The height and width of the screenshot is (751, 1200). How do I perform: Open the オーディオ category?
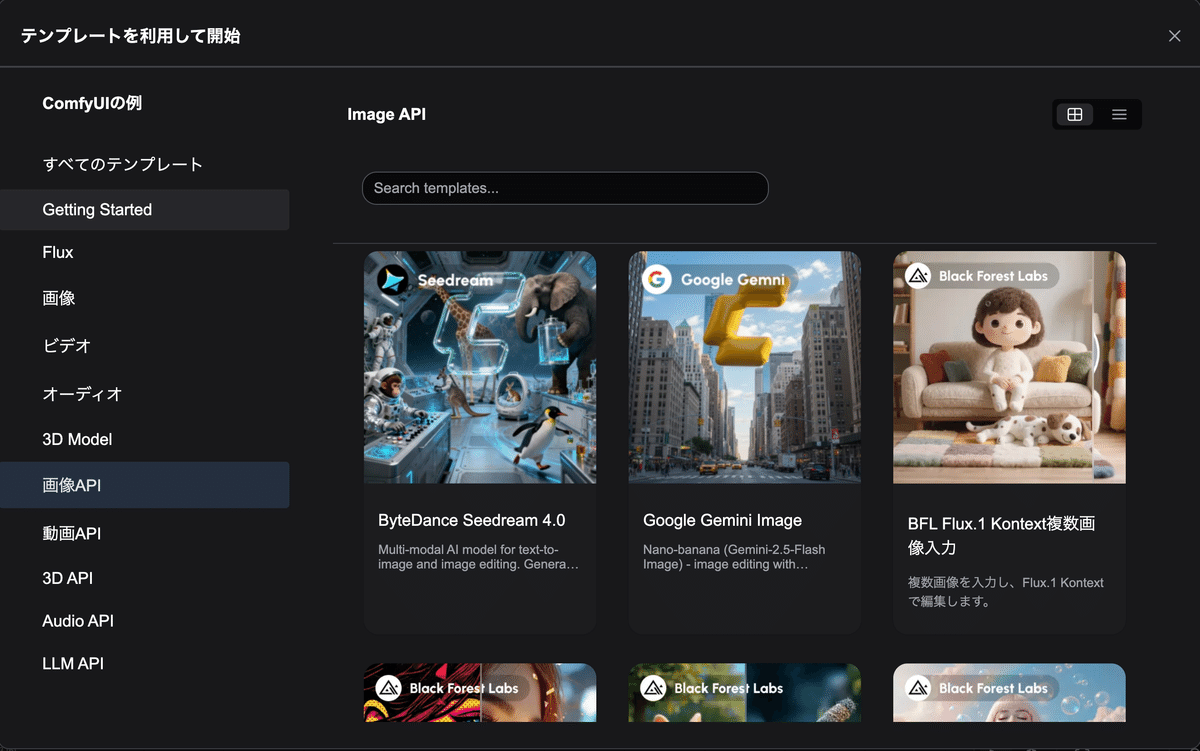point(145,394)
